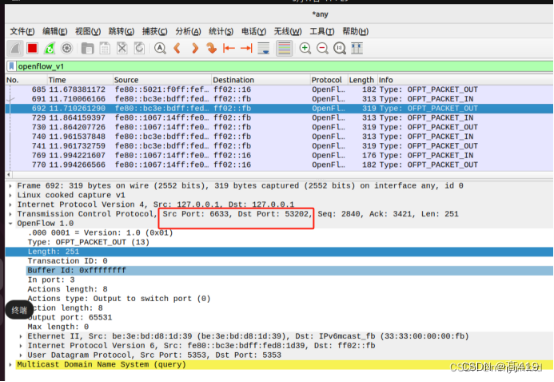Open the 统计 menu
The height and width of the screenshot is (382, 554).
221,31
